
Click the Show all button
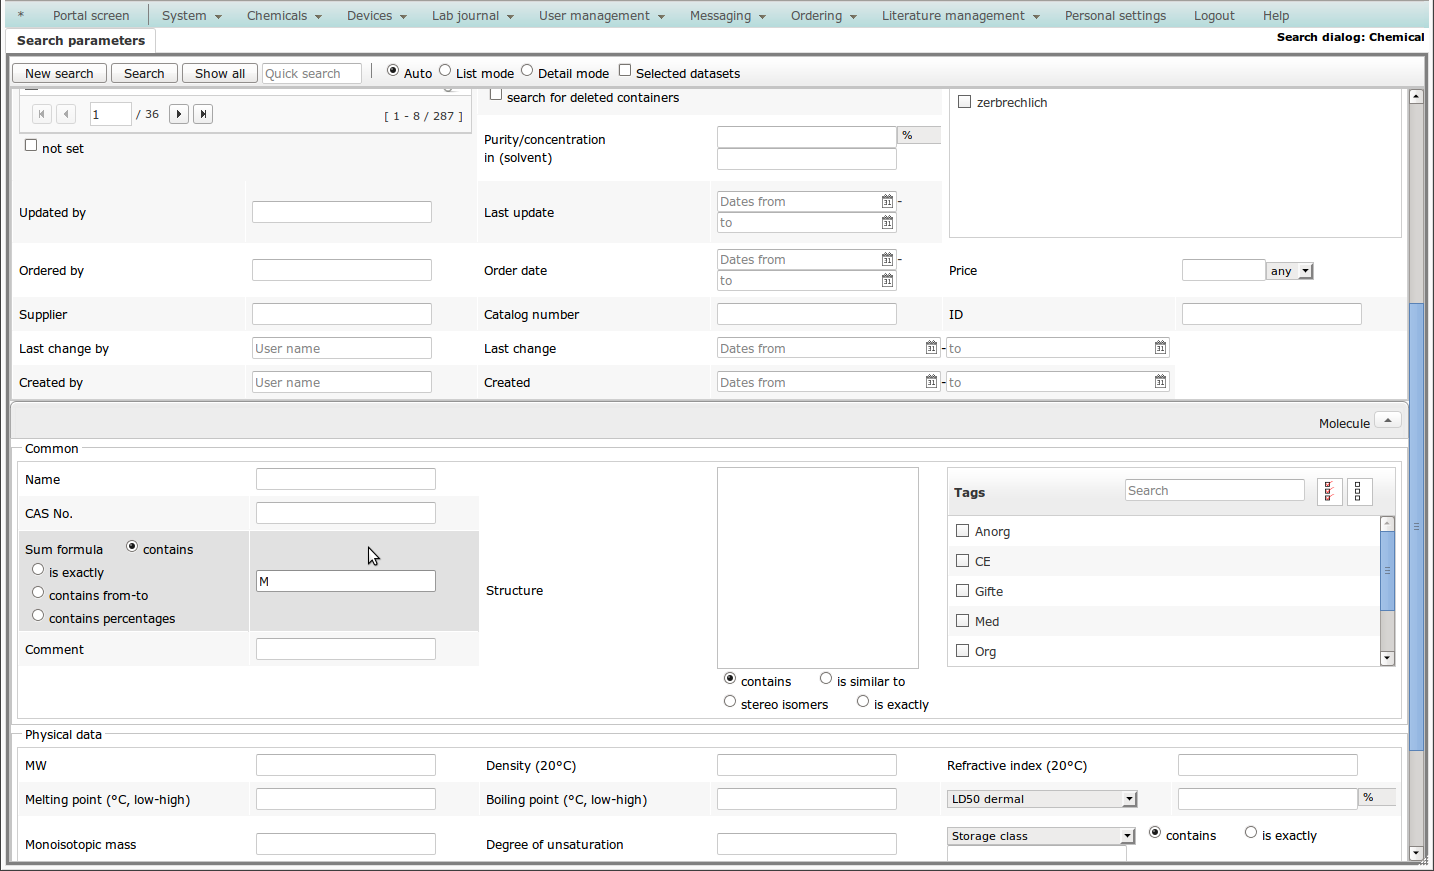219,74
